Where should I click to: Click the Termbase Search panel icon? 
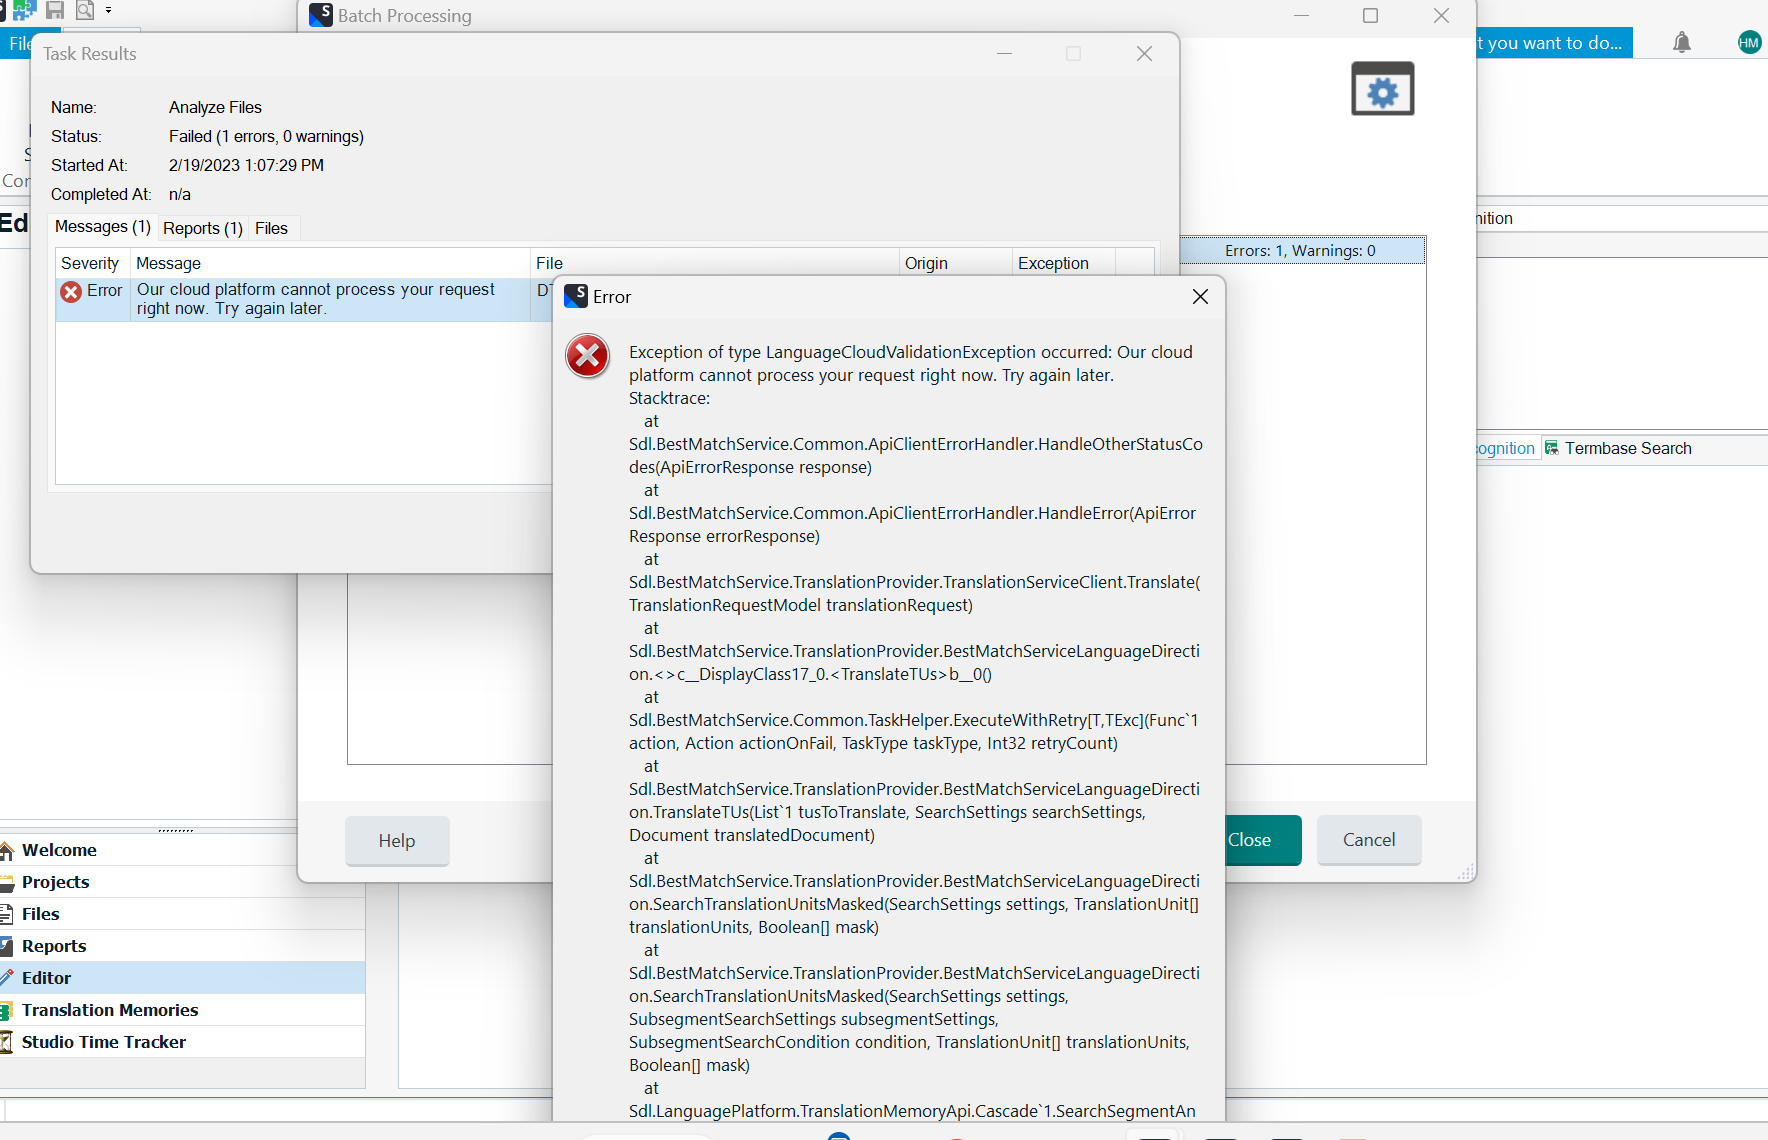[1552, 447]
